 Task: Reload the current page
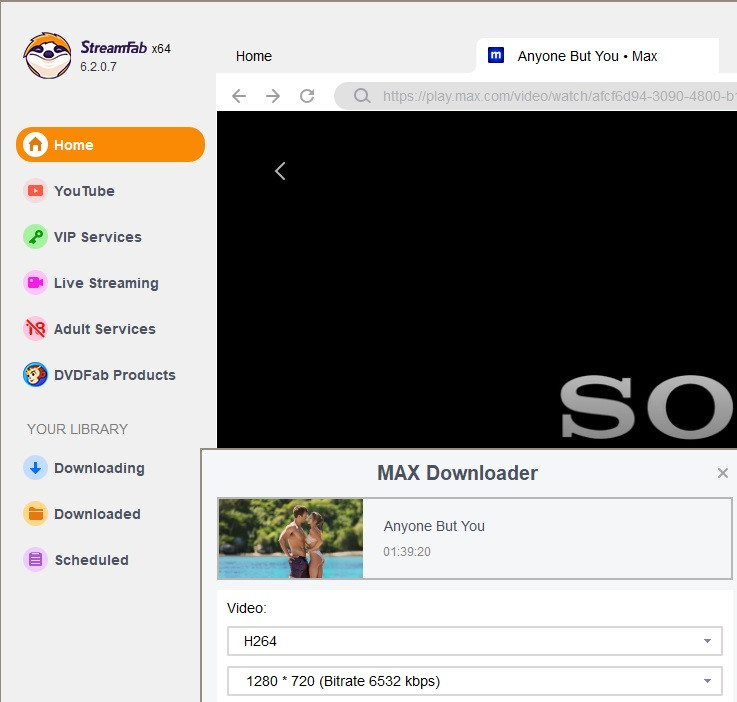[307, 96]
